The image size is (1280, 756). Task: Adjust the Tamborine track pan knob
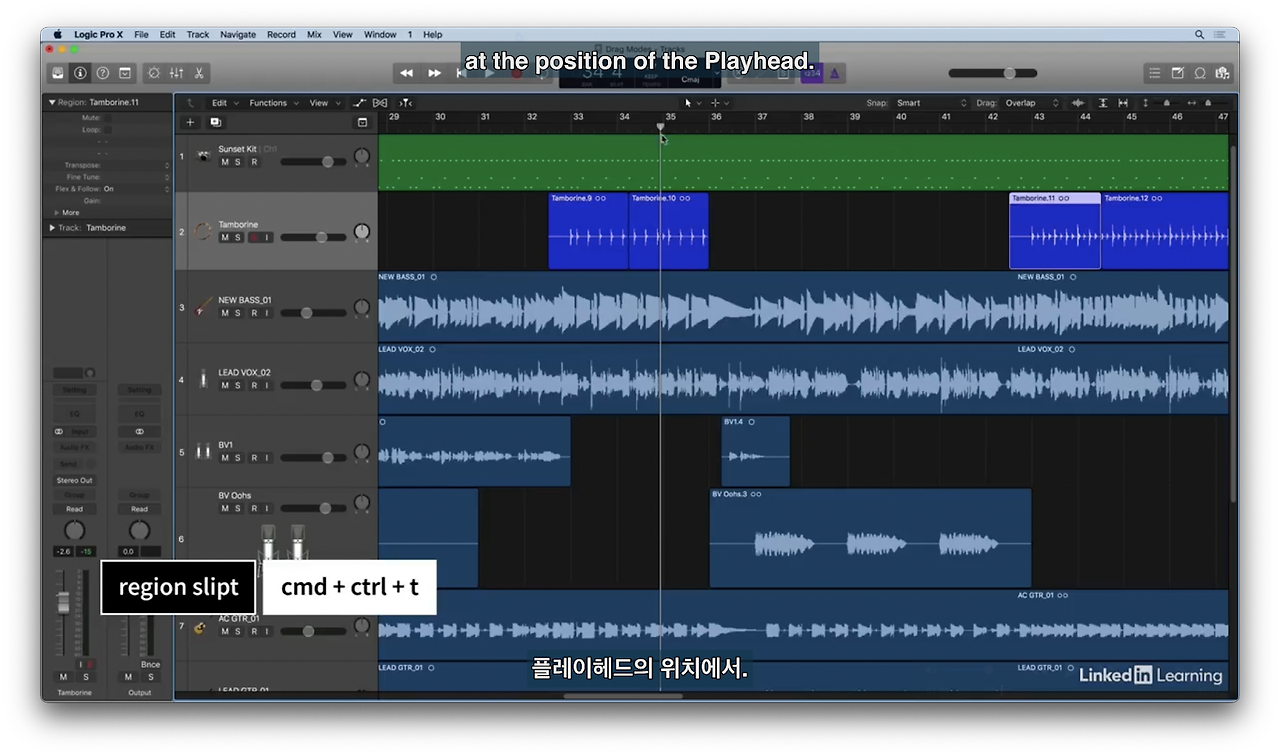coord(362,232)
